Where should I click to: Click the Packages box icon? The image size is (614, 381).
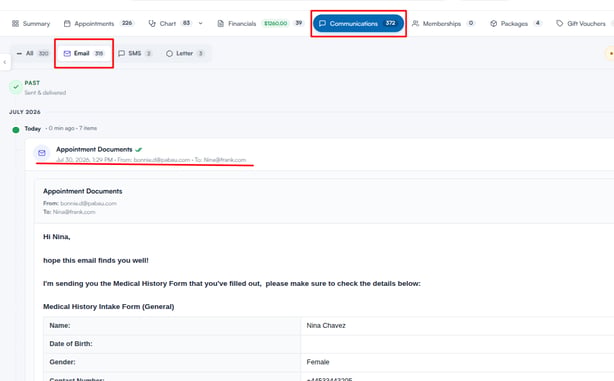point(493,23)
